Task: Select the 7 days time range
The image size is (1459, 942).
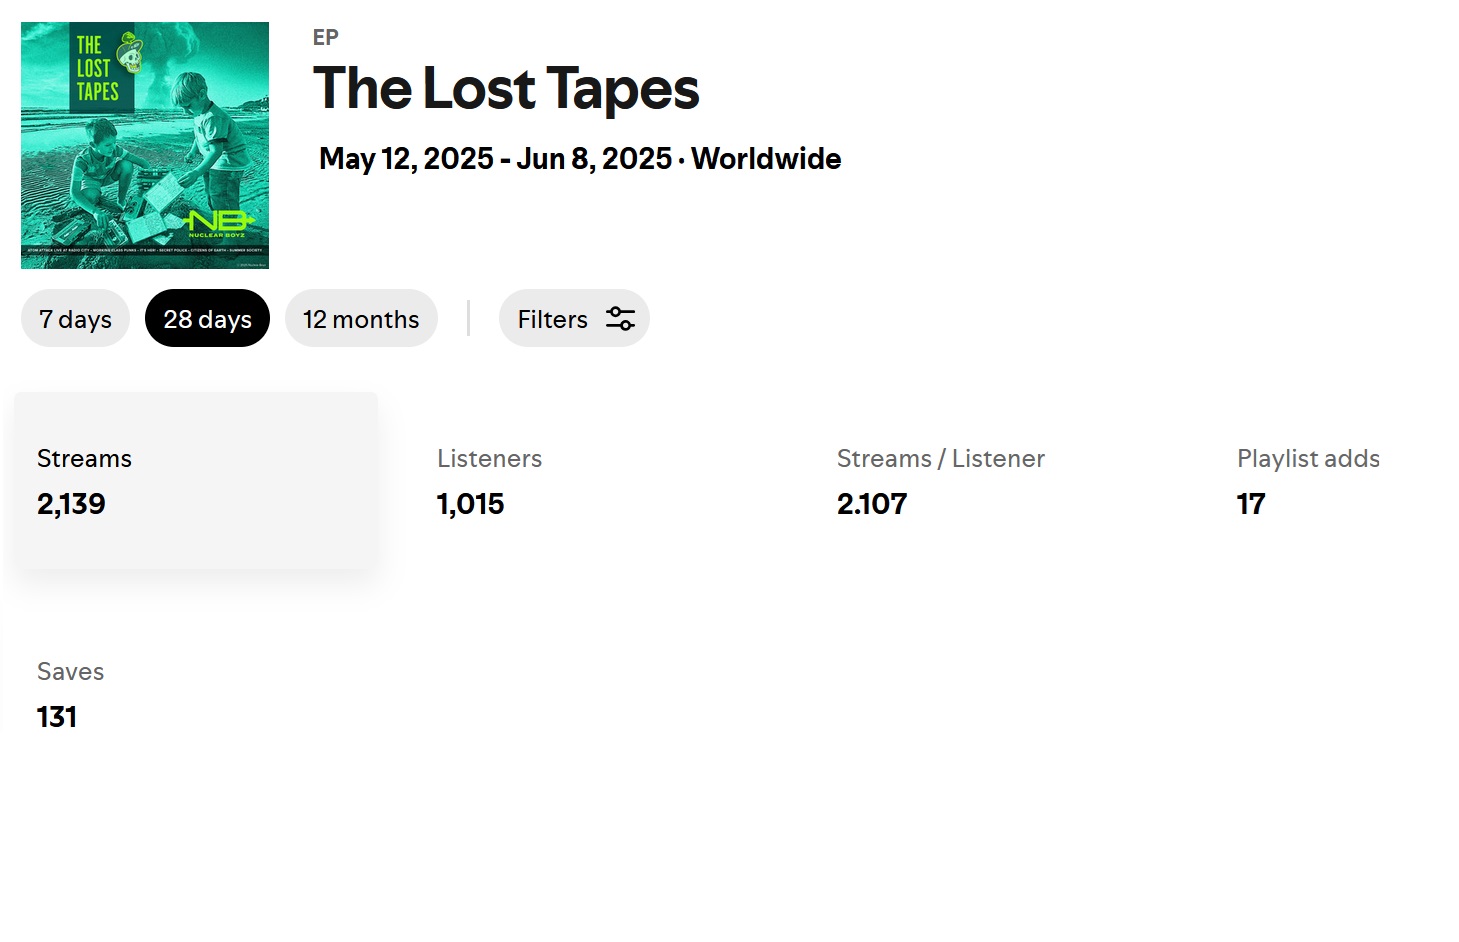Action: [75, 319]
